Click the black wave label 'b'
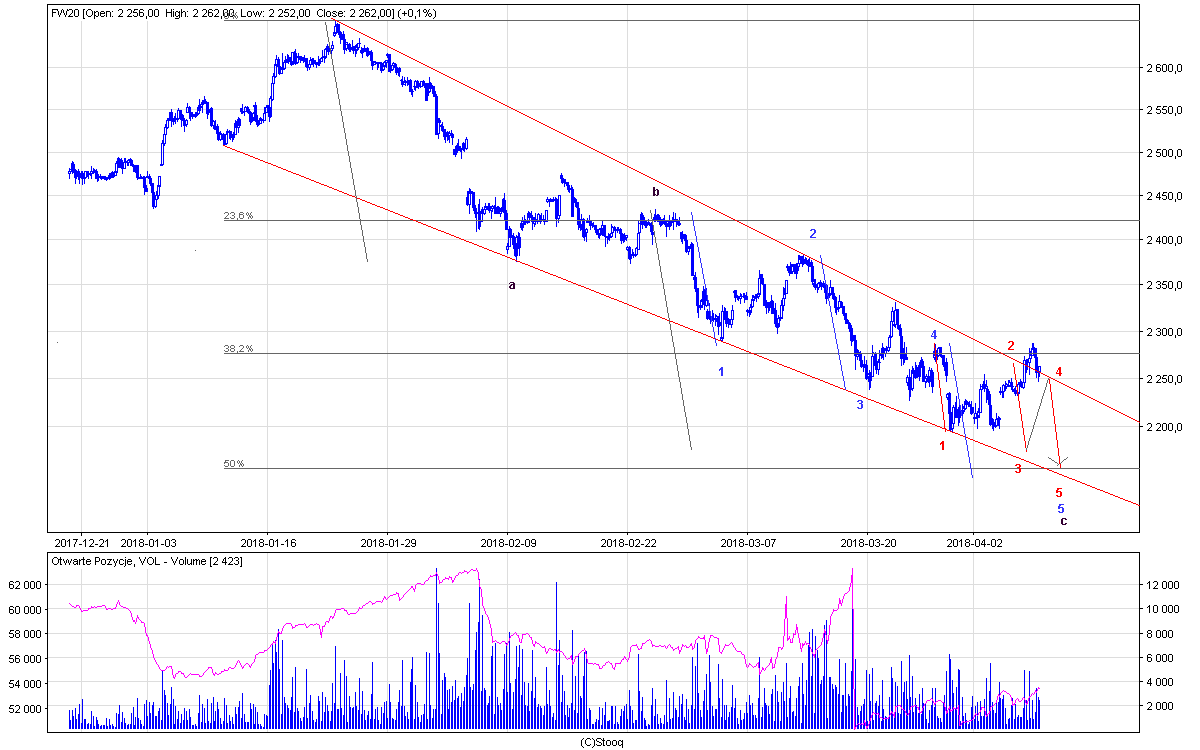1200x750 pixels. click(656, 191)
